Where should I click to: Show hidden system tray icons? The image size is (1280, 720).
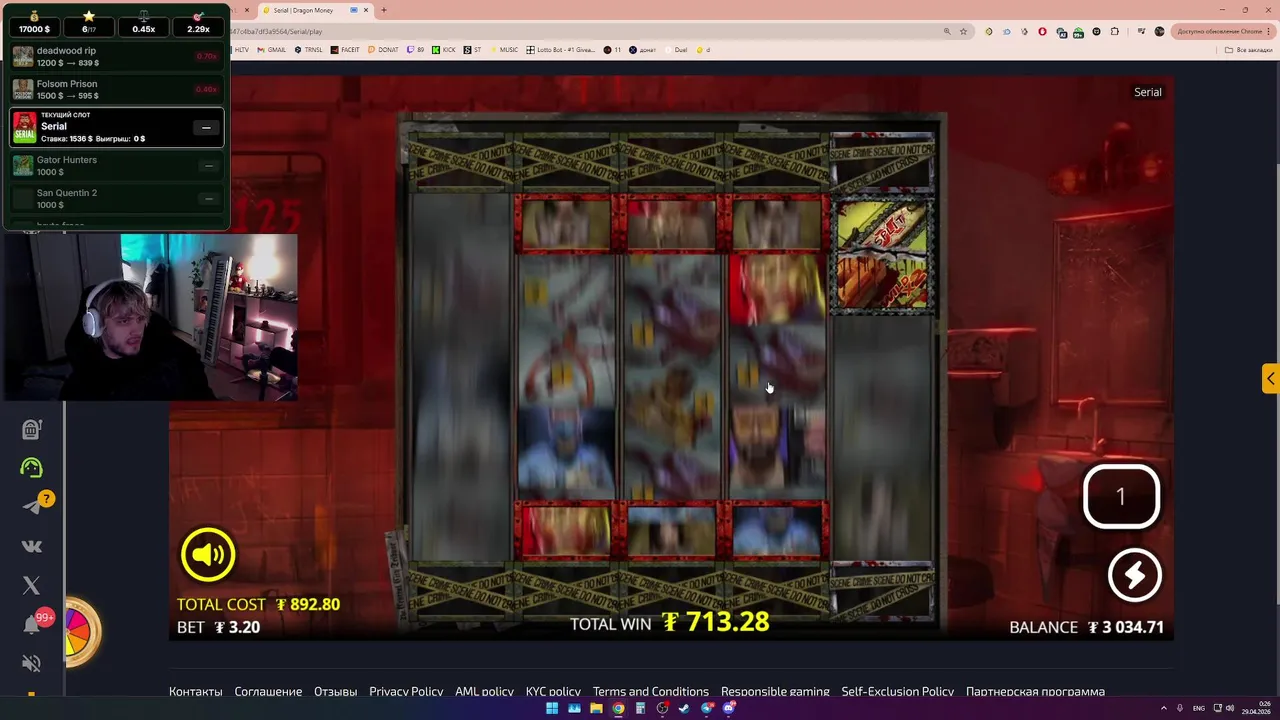[1164, 709]
